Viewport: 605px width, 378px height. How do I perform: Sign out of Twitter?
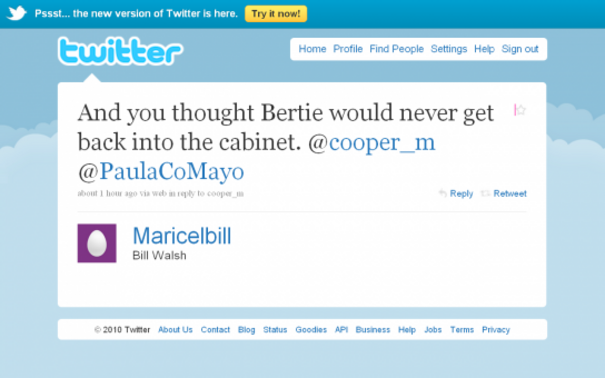click(520, 49)
